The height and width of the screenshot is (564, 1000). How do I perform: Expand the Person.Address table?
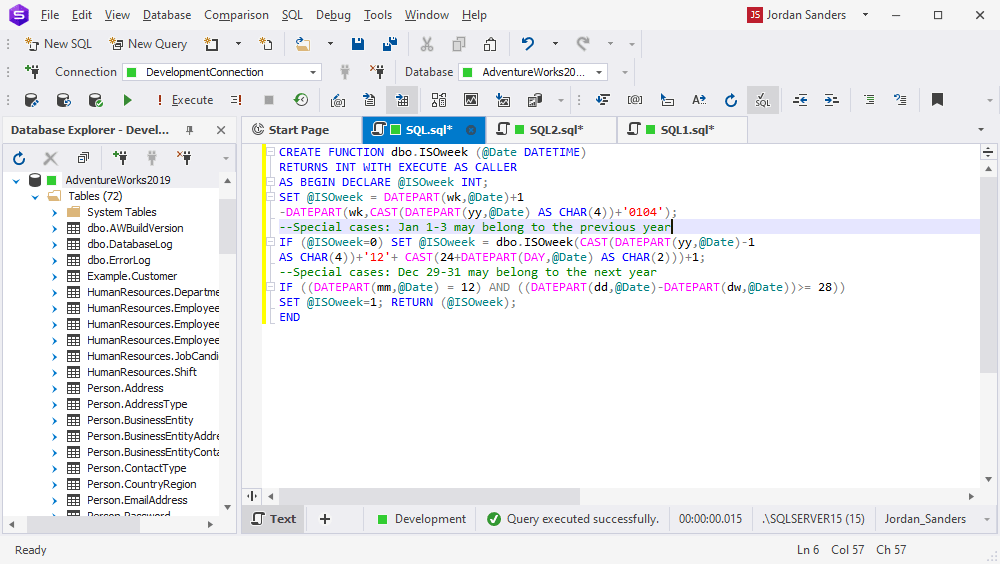coord(54,389)
